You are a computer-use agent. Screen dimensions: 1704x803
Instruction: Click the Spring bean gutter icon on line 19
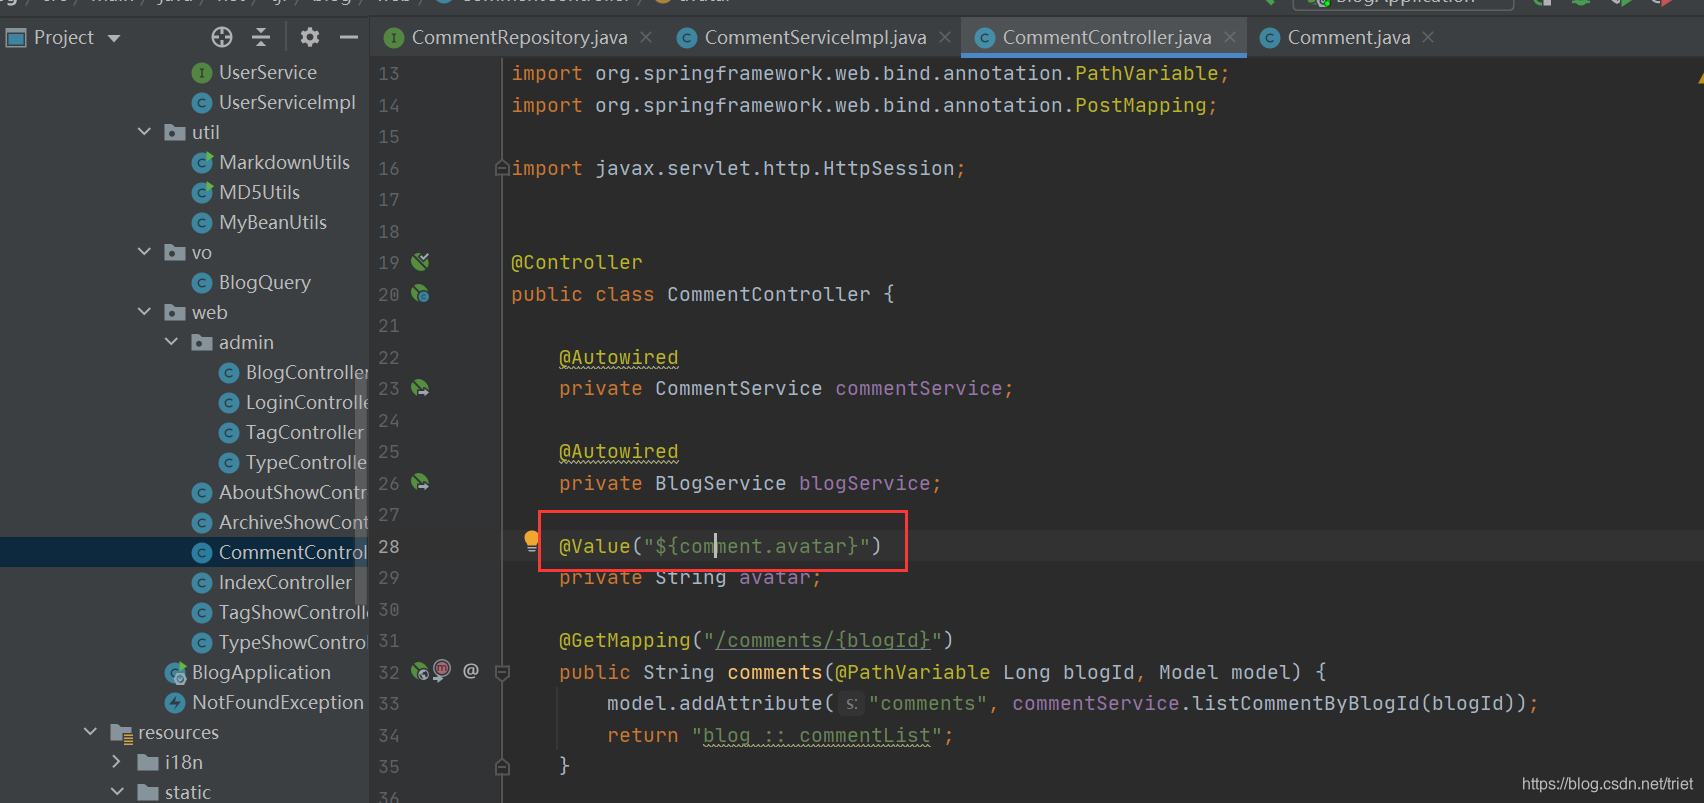420,262
